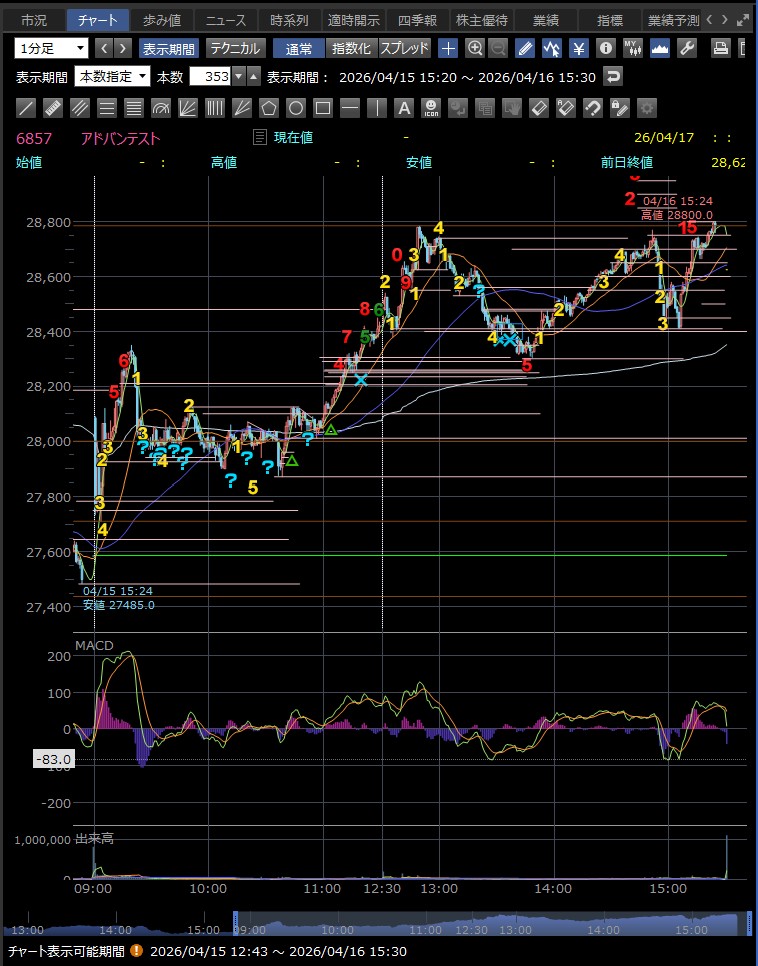Click the info 'i' icon
Screen dimensions: 758x966
(605, 48)
